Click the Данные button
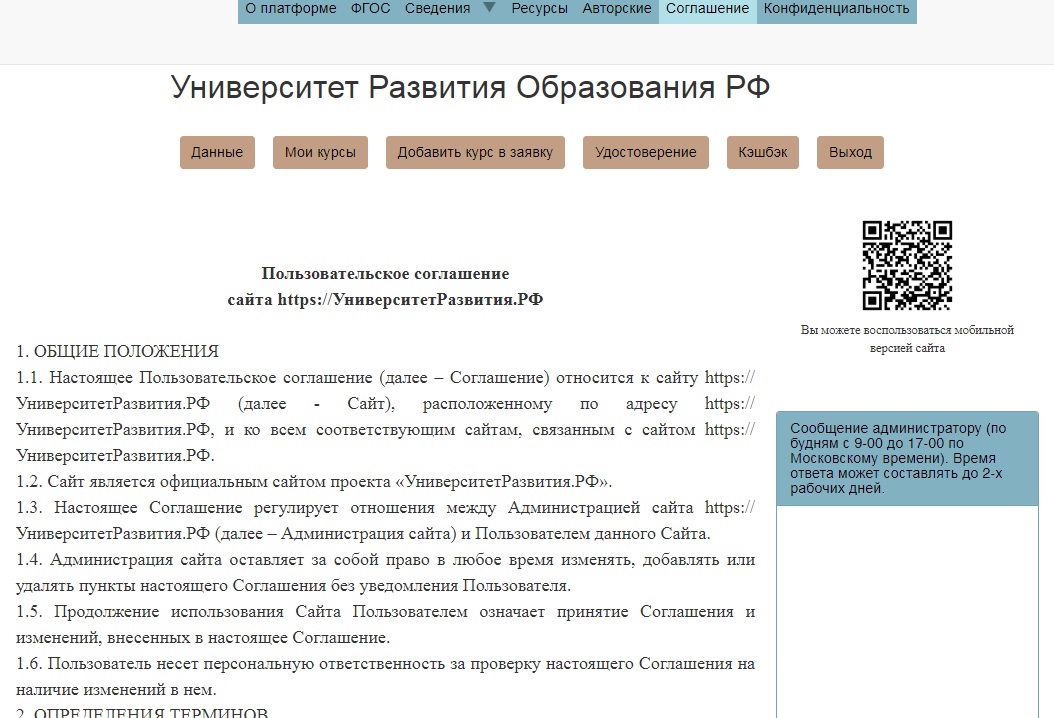Screen dimensions: 1054x718 click(x=217, y=153)
